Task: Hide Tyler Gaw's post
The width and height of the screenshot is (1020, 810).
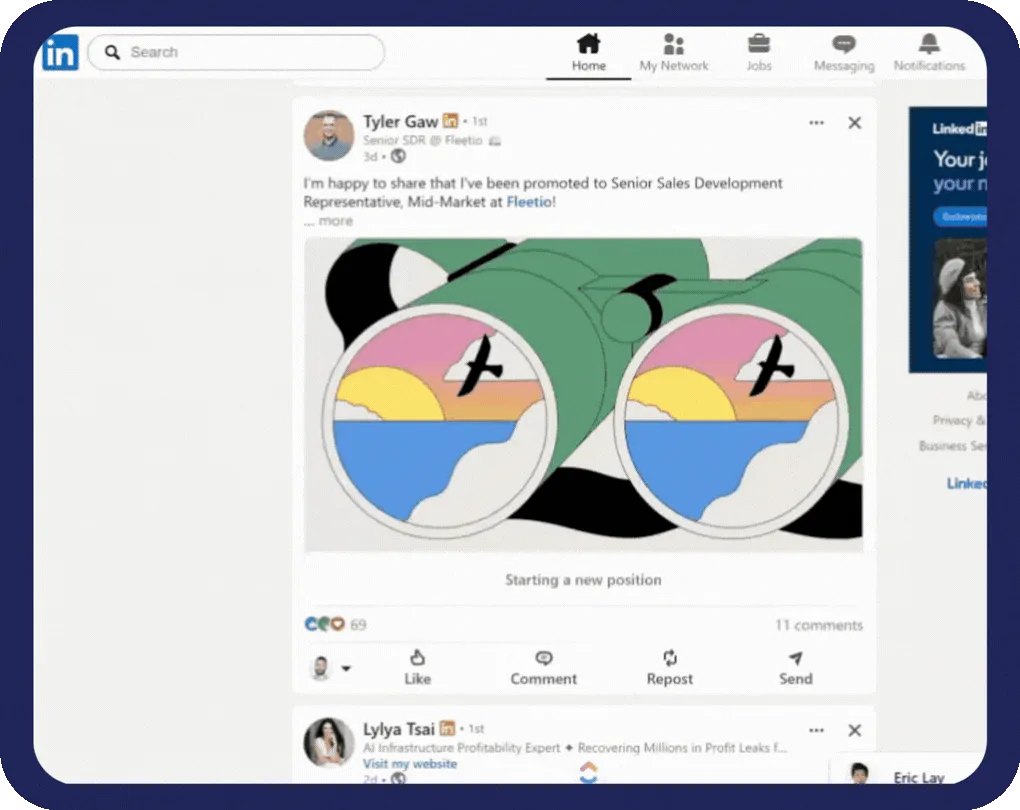Action: pos(854,122)
